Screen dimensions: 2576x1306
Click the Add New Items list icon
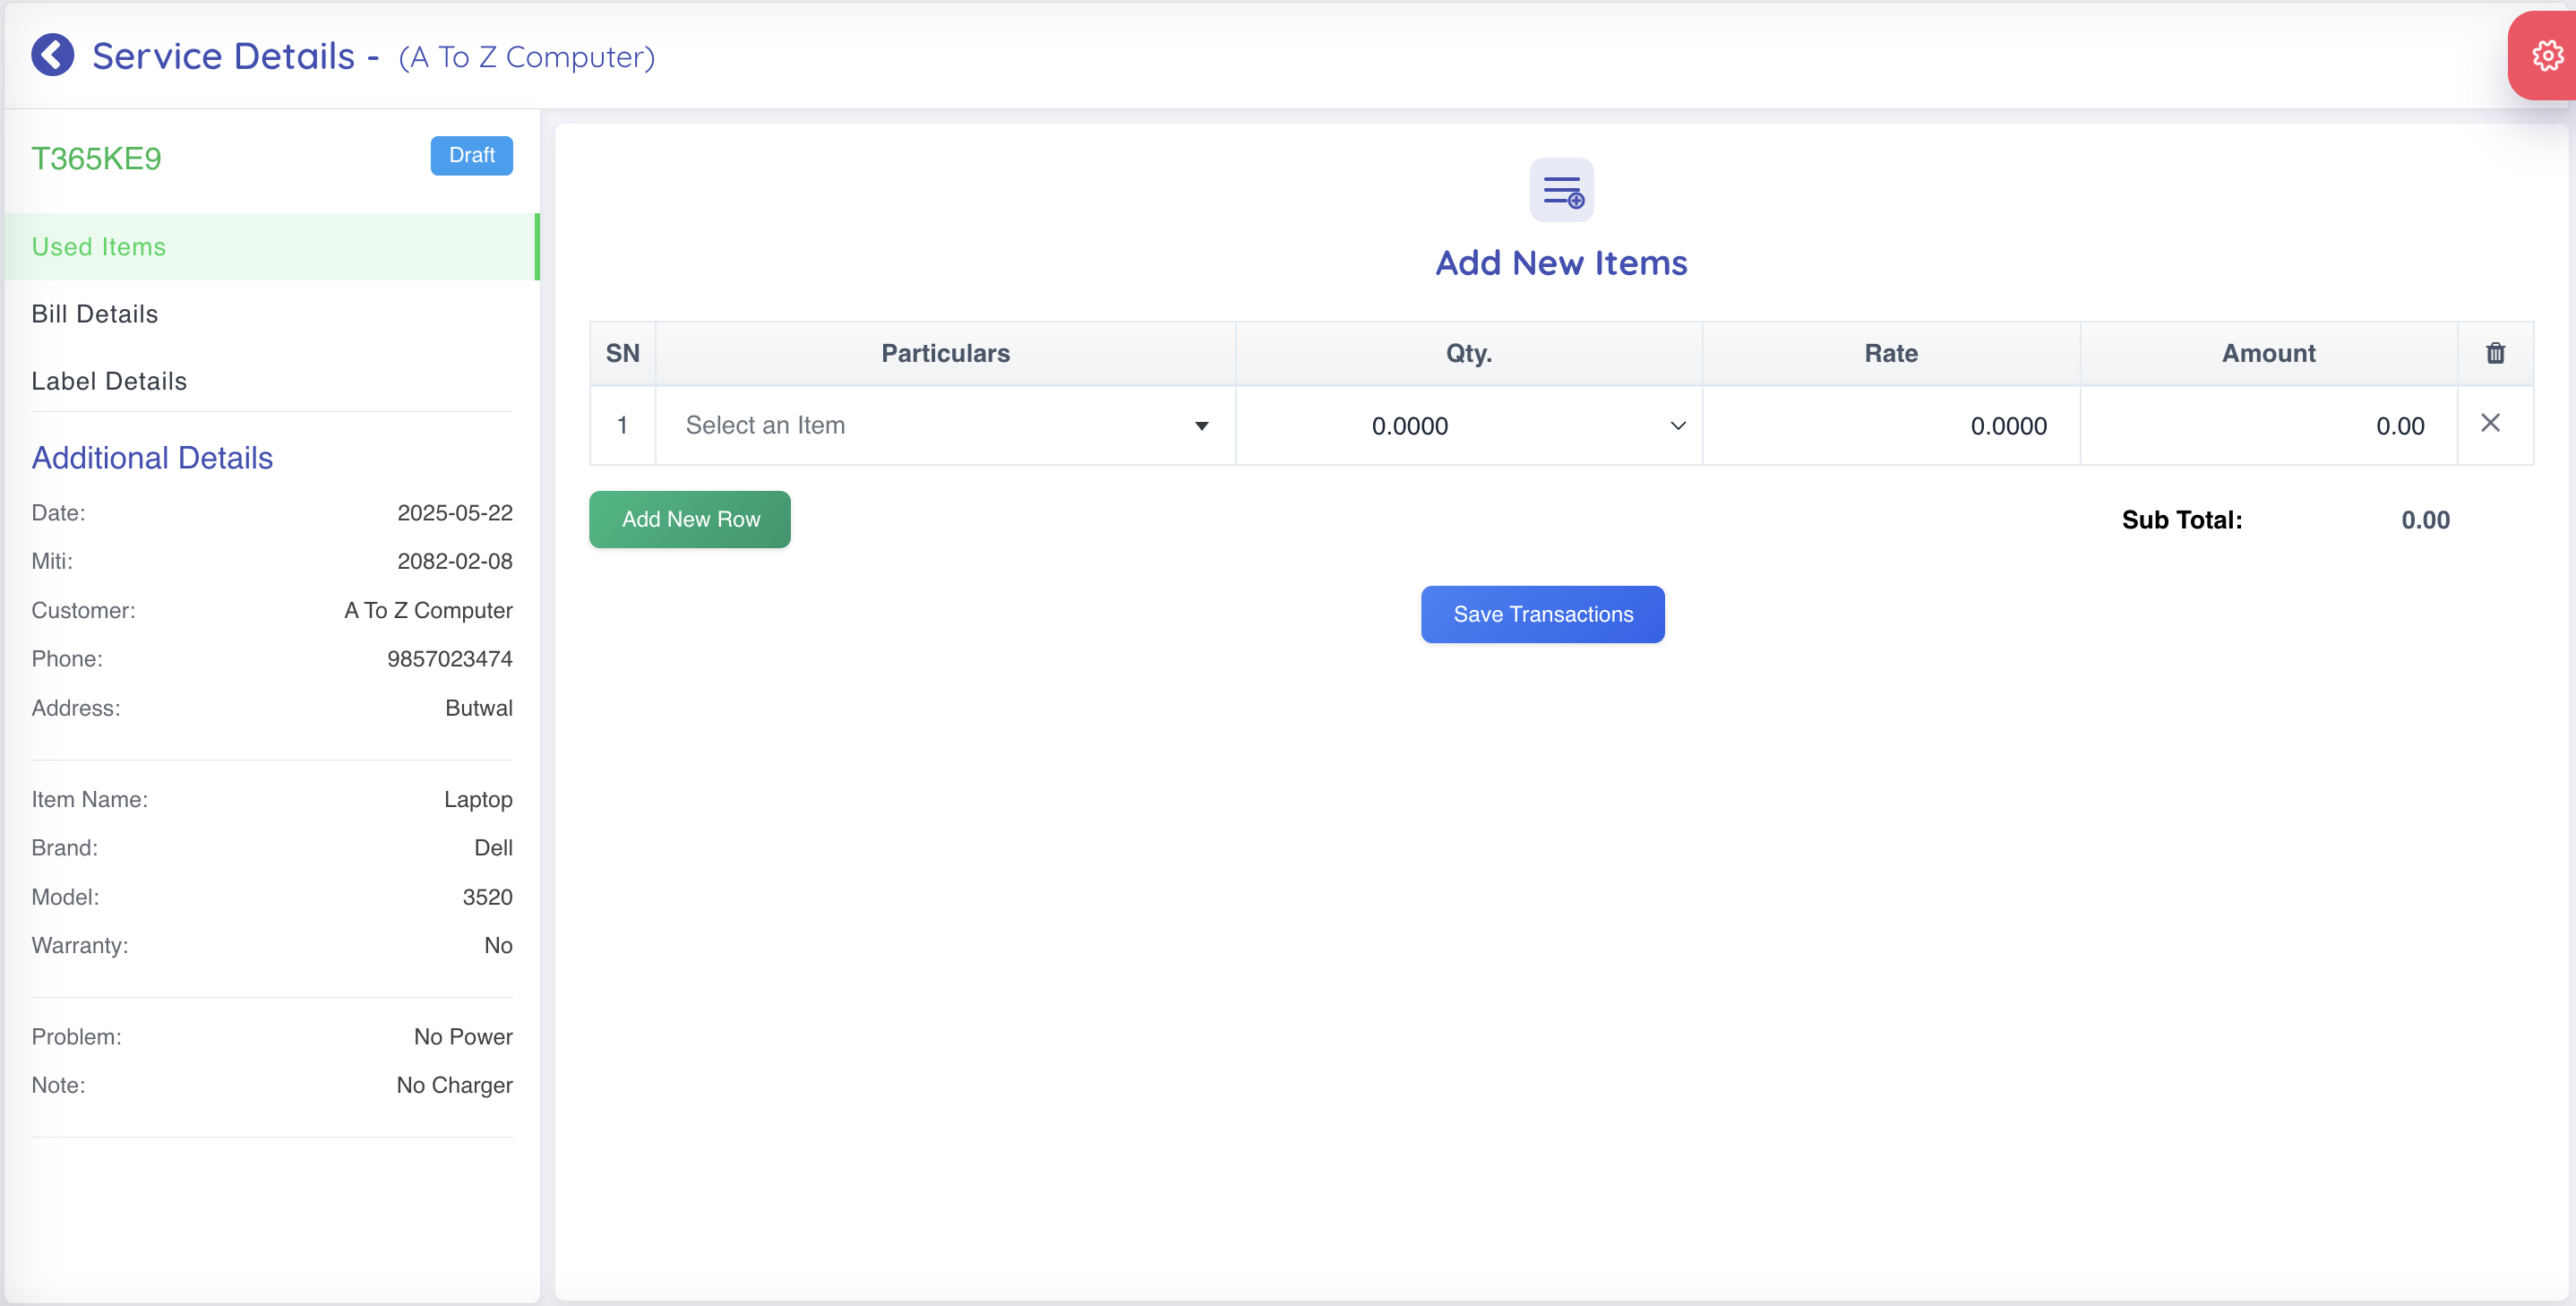[1561, 190]
